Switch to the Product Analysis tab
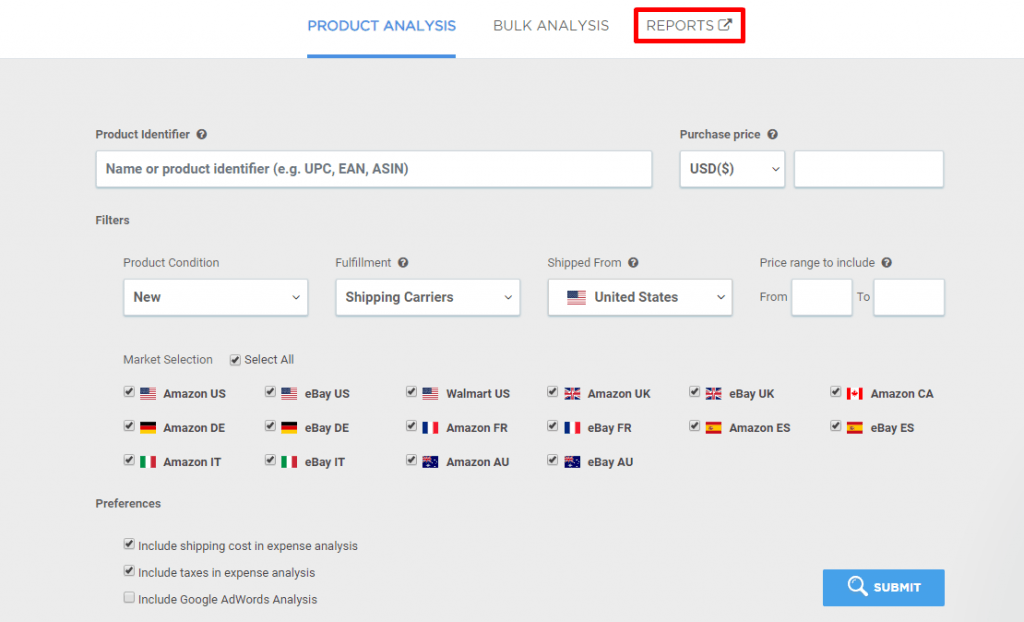Viewport: 1024px width, 622px height. click(x=381, y=25)
